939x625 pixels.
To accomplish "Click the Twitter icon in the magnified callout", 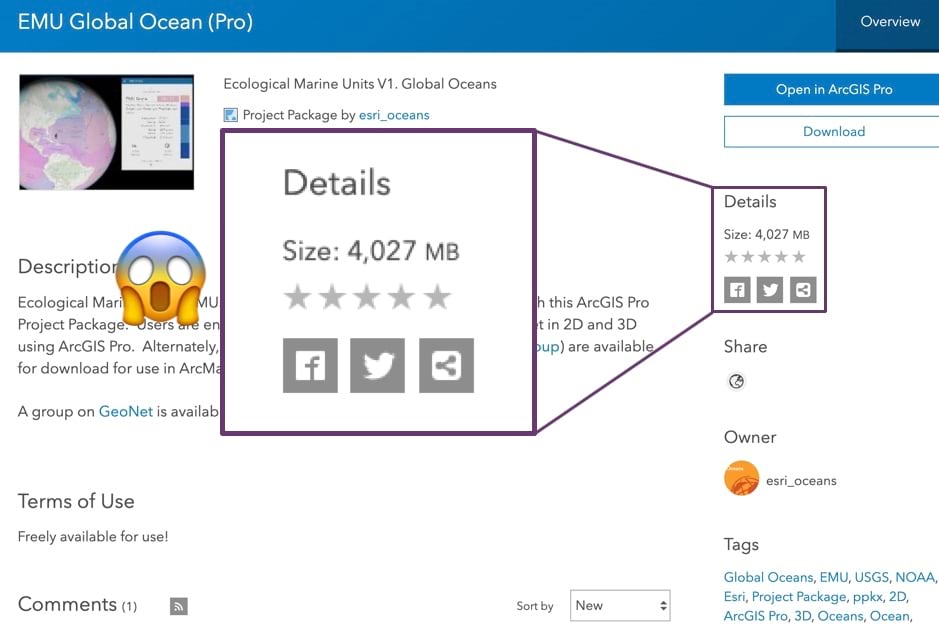I will point(378,366).
